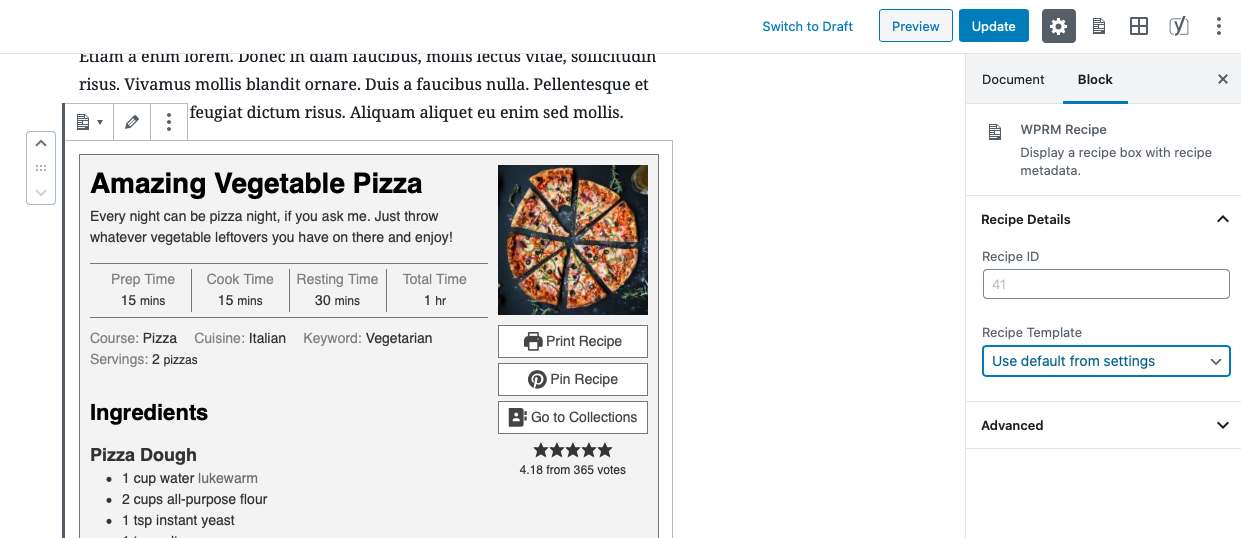Viewport: 1241px width, 538px height.
Task: Change block type via recipe icon dropdown
Action: (x=90, y=122)
